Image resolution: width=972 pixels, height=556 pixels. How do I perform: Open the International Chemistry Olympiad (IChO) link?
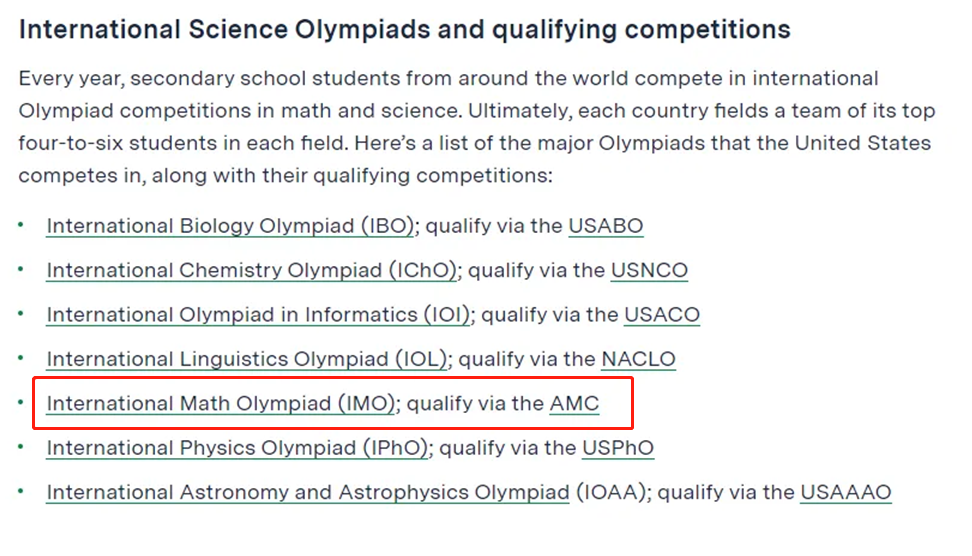[x=251, y=270]
